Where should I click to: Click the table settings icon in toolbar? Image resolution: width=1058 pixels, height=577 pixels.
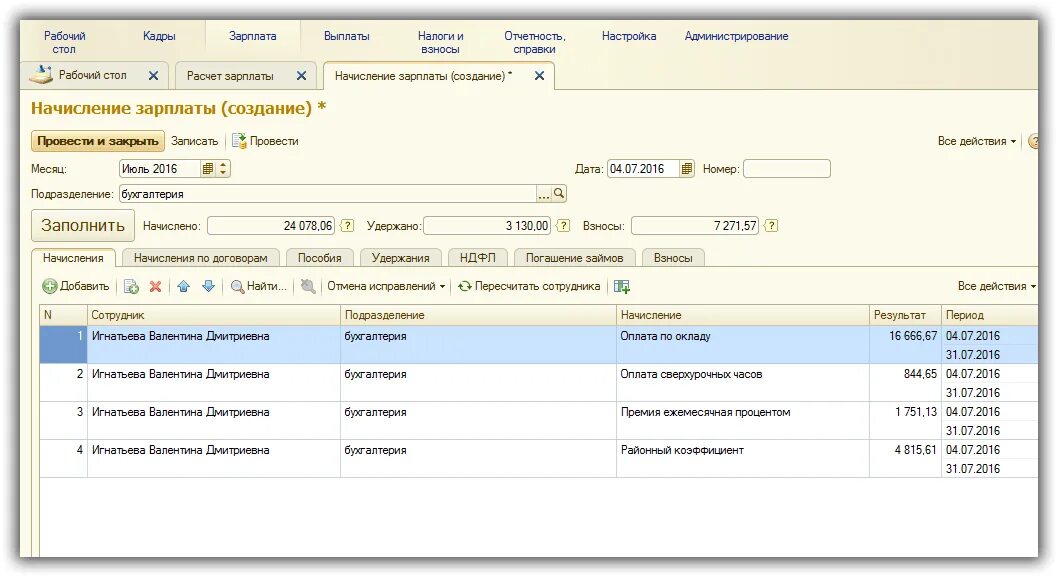click(x=622, y=287)
